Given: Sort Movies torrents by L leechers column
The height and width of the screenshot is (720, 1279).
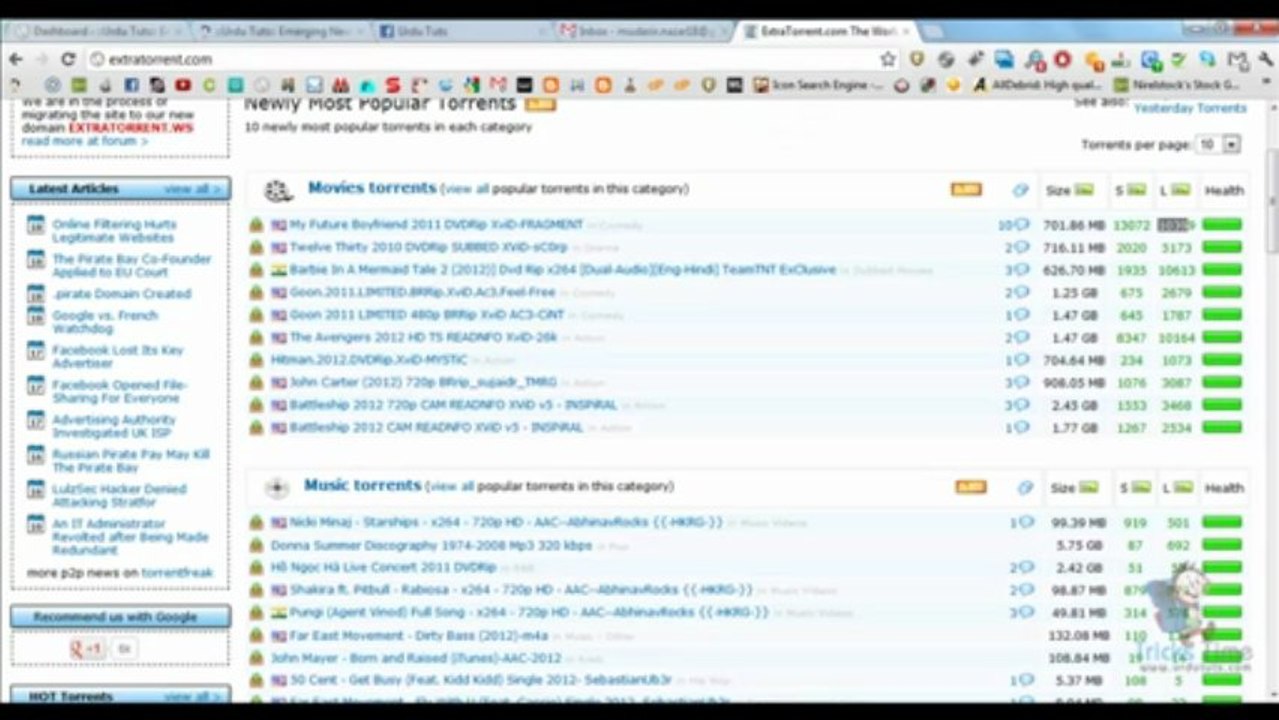Looking at the screenshot, I should 1176,190.
